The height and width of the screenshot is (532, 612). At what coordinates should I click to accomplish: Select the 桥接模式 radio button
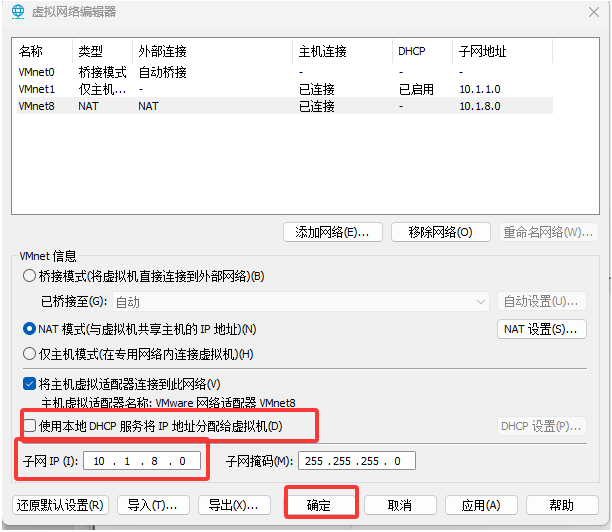click(29, 276)
